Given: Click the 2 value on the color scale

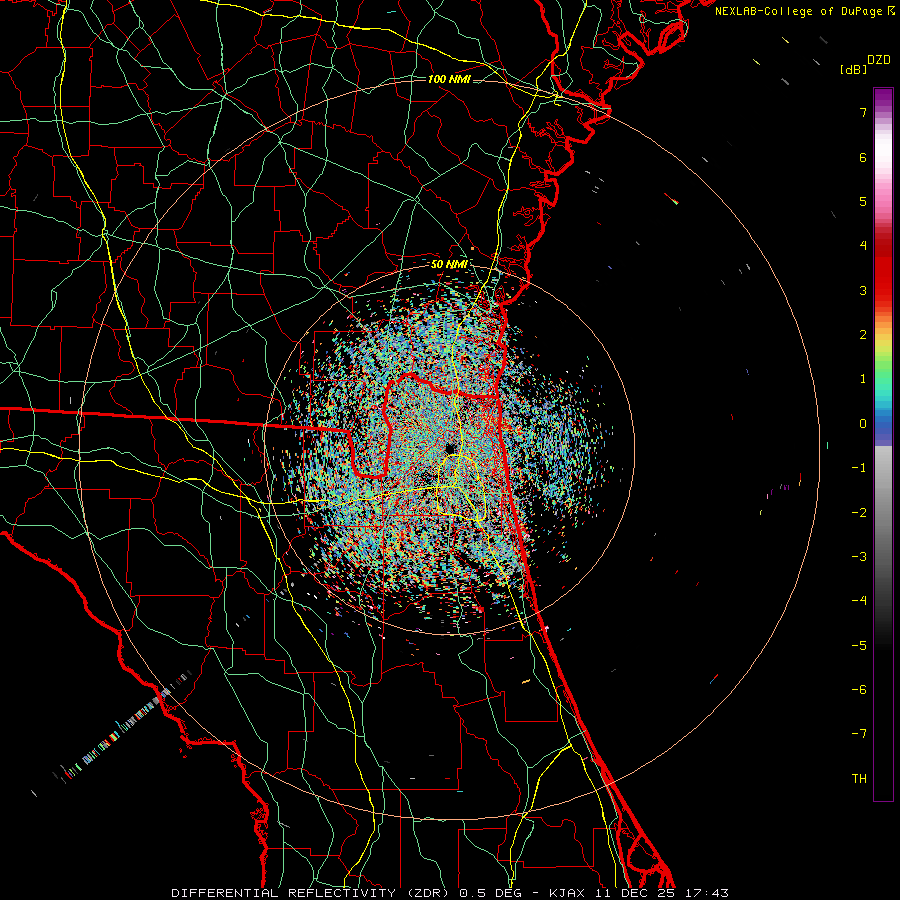Looking at the screenshot, I should tap(863, 335).
